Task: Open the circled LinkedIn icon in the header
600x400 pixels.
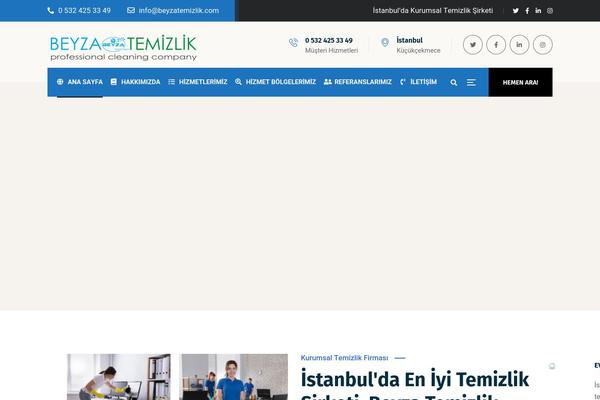Action: point(519,45)
